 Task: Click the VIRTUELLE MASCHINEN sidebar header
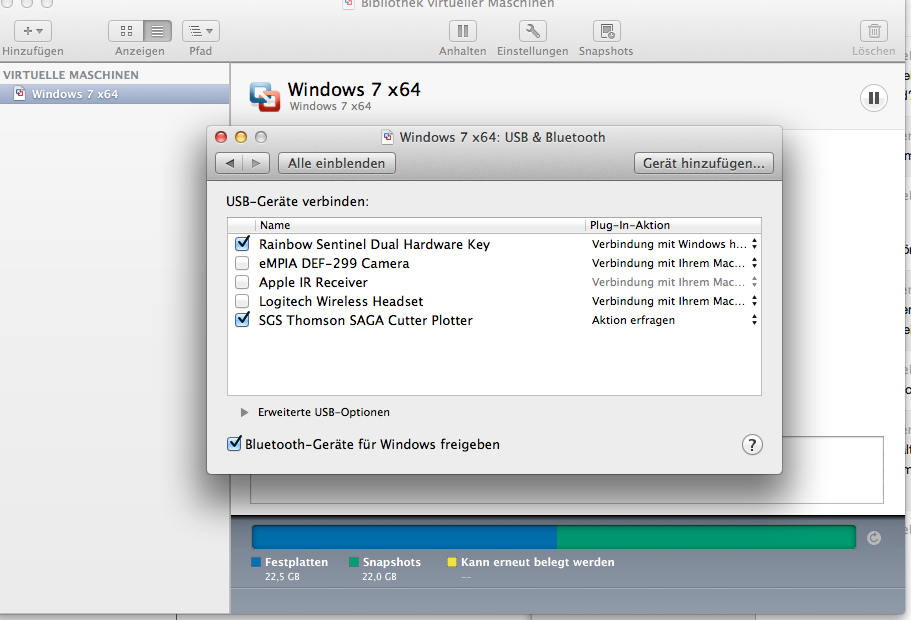point(71,75)
